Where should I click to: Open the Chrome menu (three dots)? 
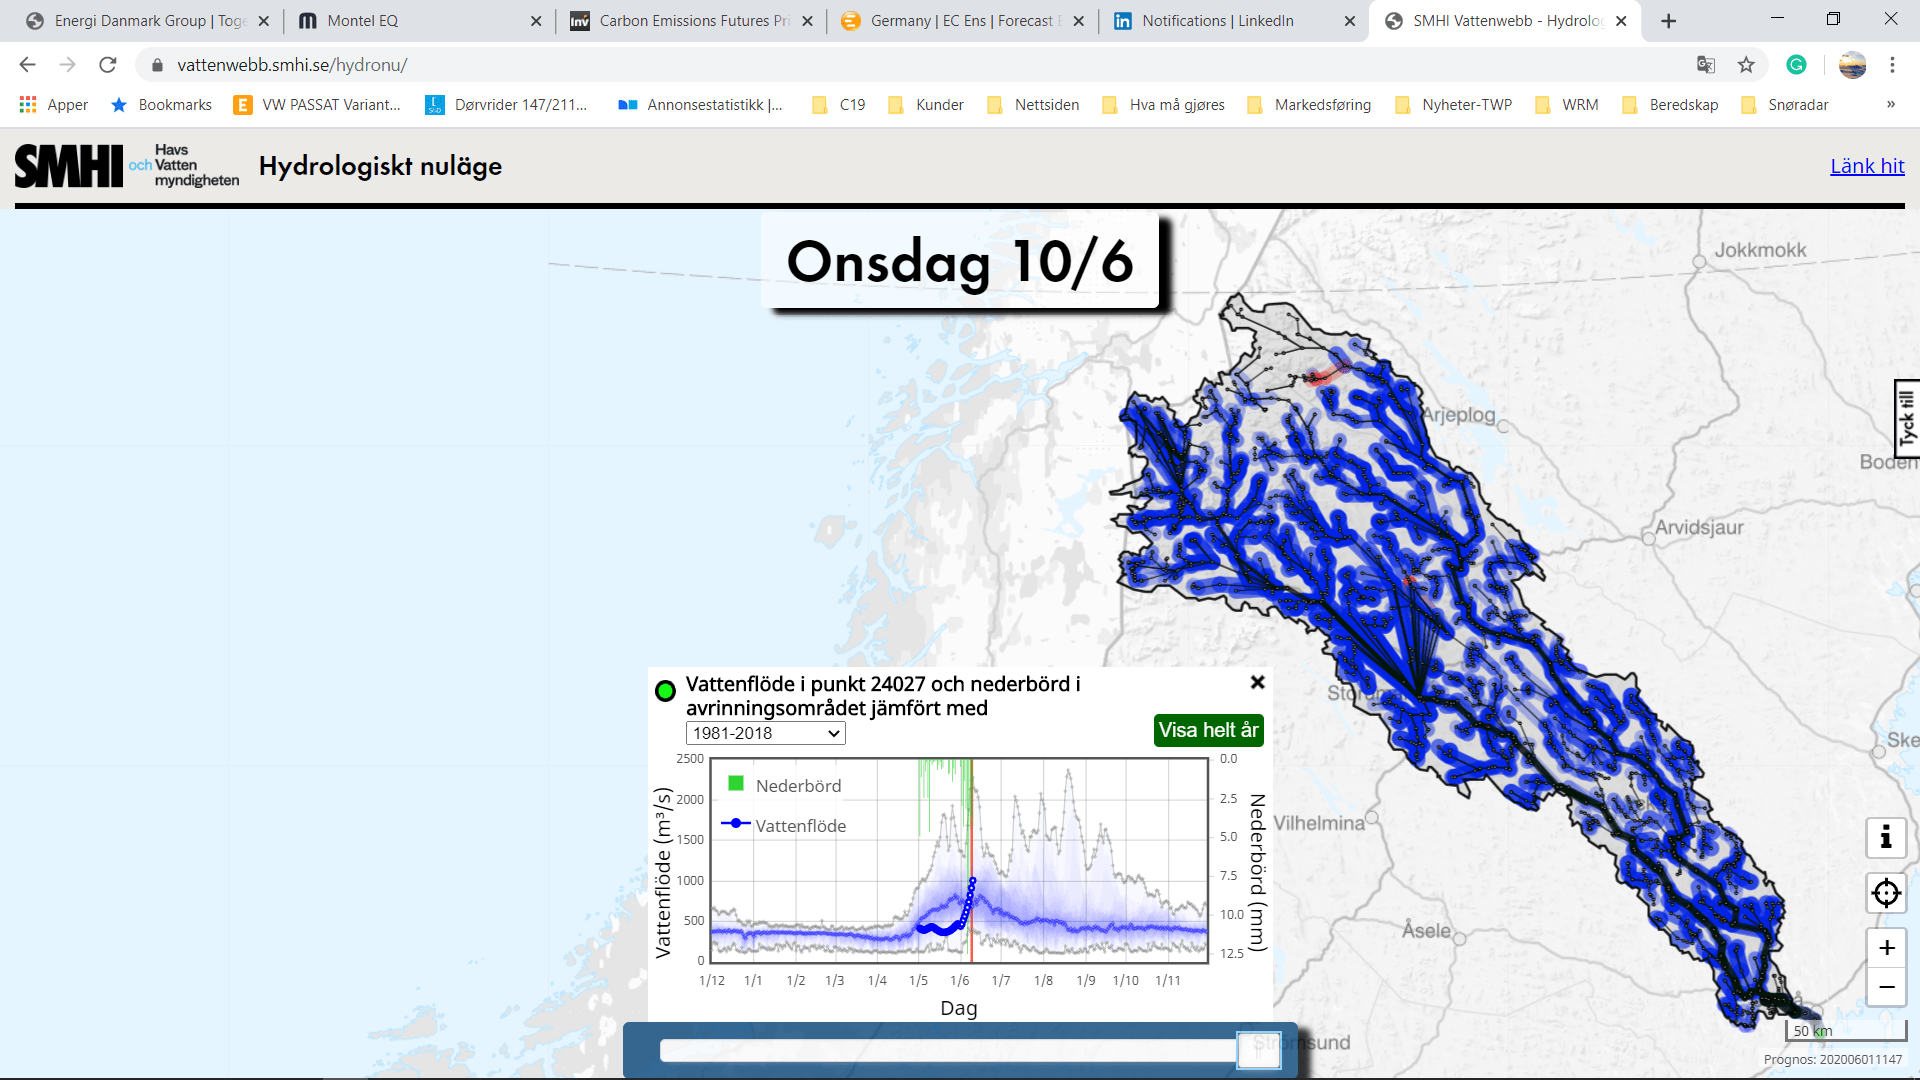point(1892,65)
